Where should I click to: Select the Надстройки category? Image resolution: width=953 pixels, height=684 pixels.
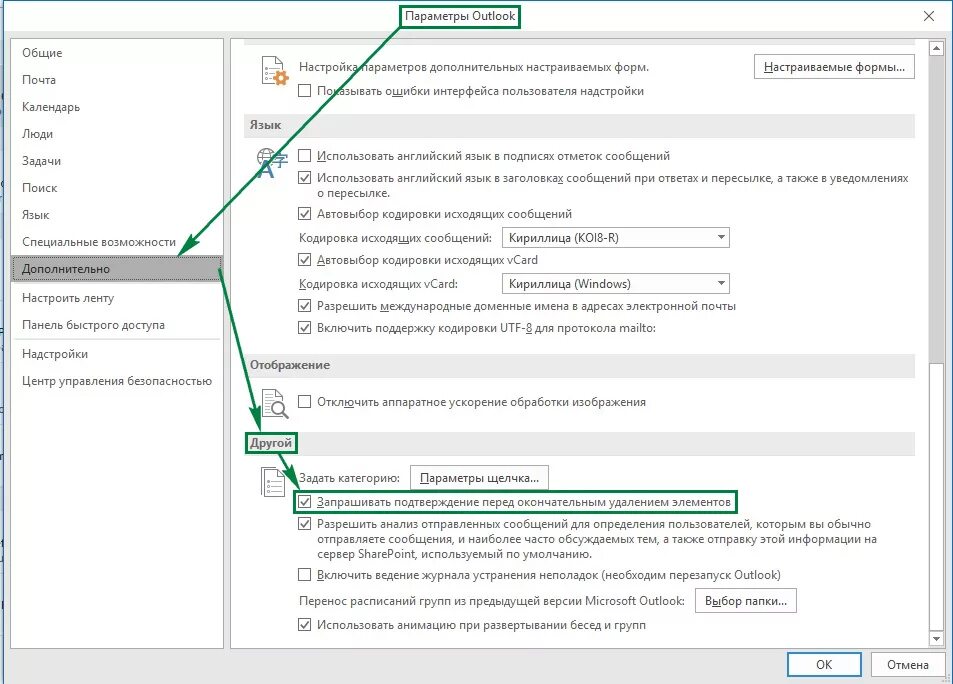point(117,354)
